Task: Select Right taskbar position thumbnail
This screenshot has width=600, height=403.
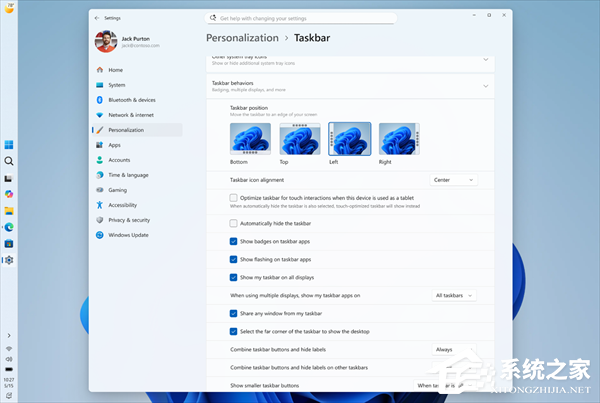Action: pyautogui.click(x=399, y=139)
